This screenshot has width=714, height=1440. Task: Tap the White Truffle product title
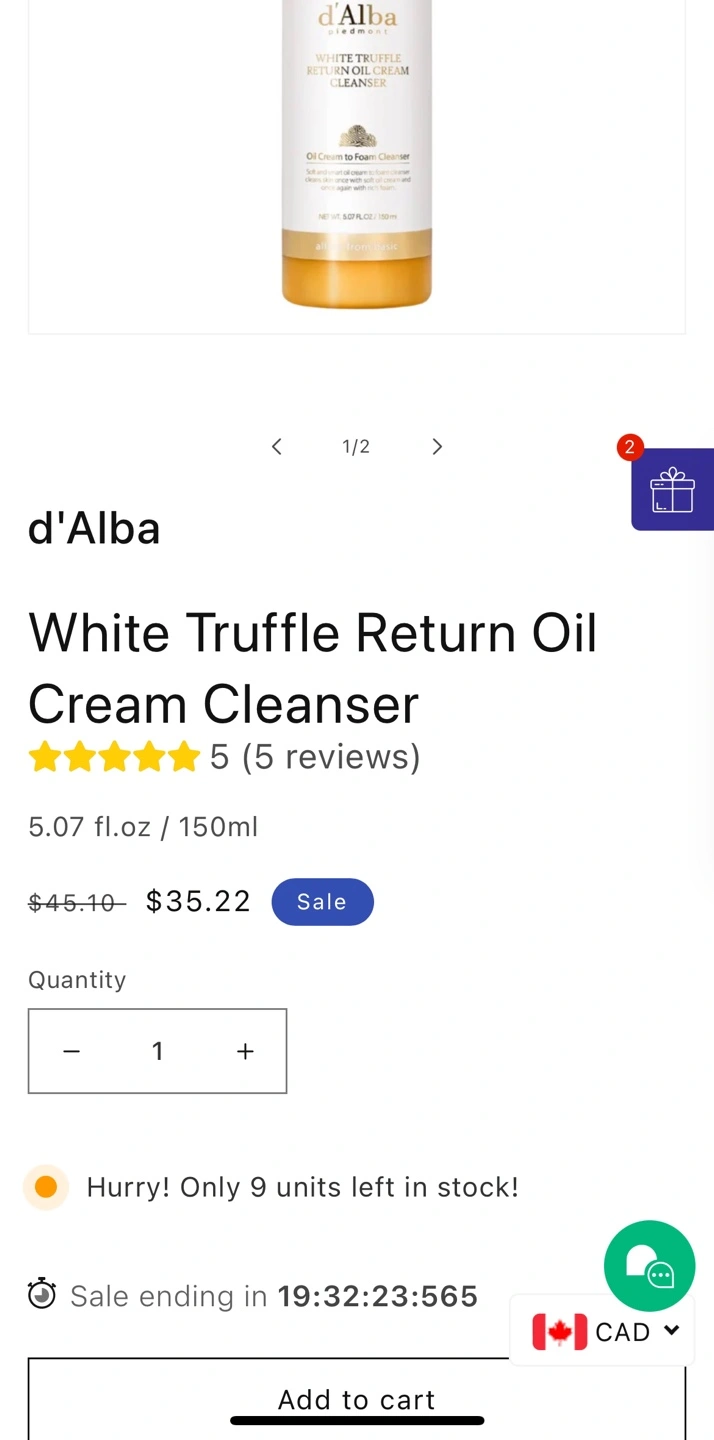[313, 668]
